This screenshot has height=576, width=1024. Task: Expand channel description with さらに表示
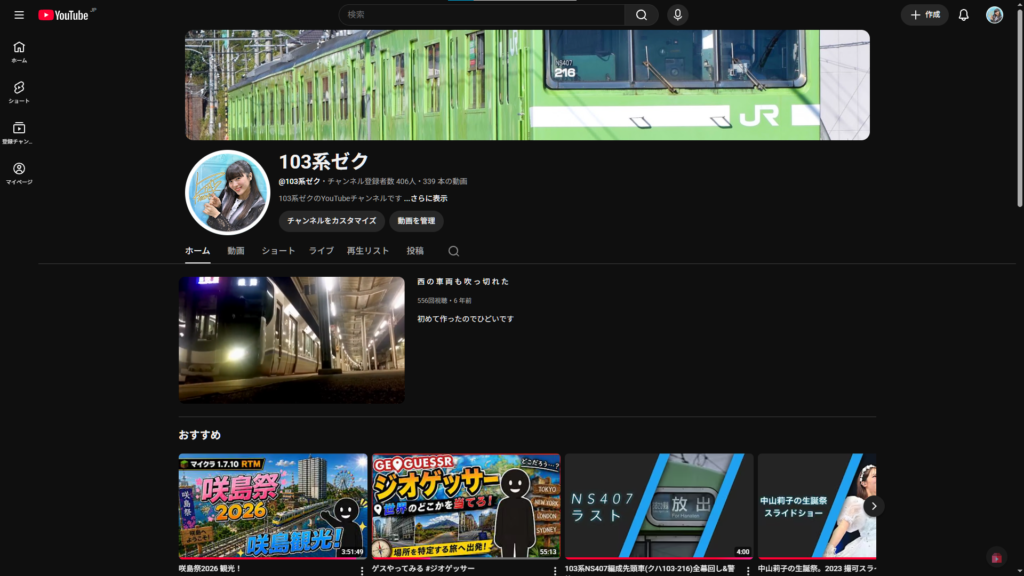click(x=426, y=199)
